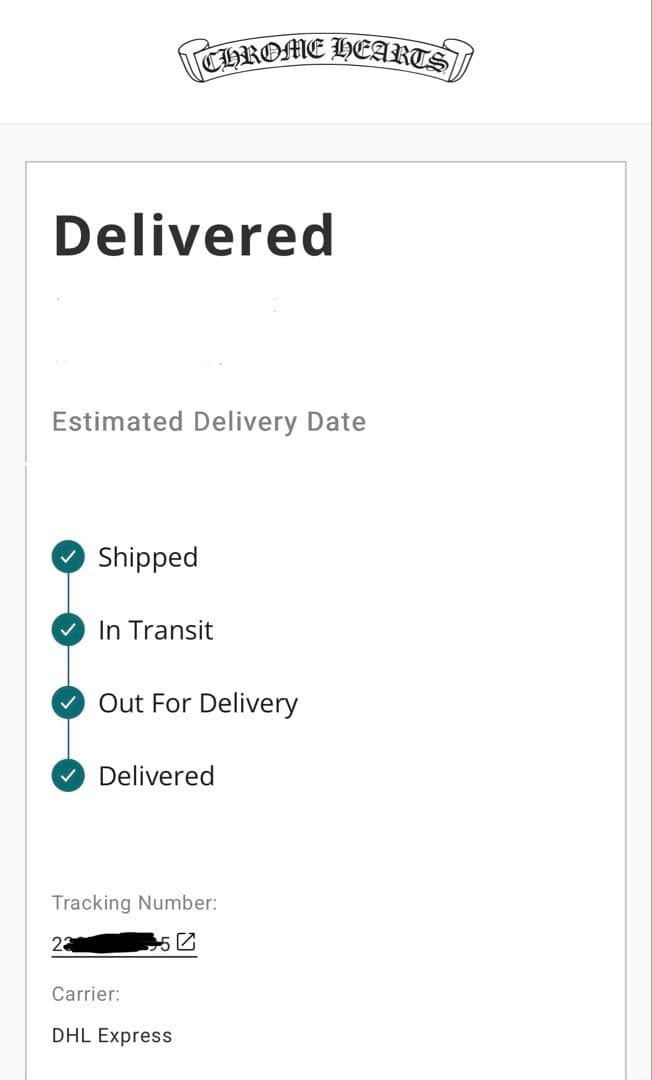The height and width of the screenshot is (1080, 652).
Task: Click the Carrier: field label
Action: [86, 994]
